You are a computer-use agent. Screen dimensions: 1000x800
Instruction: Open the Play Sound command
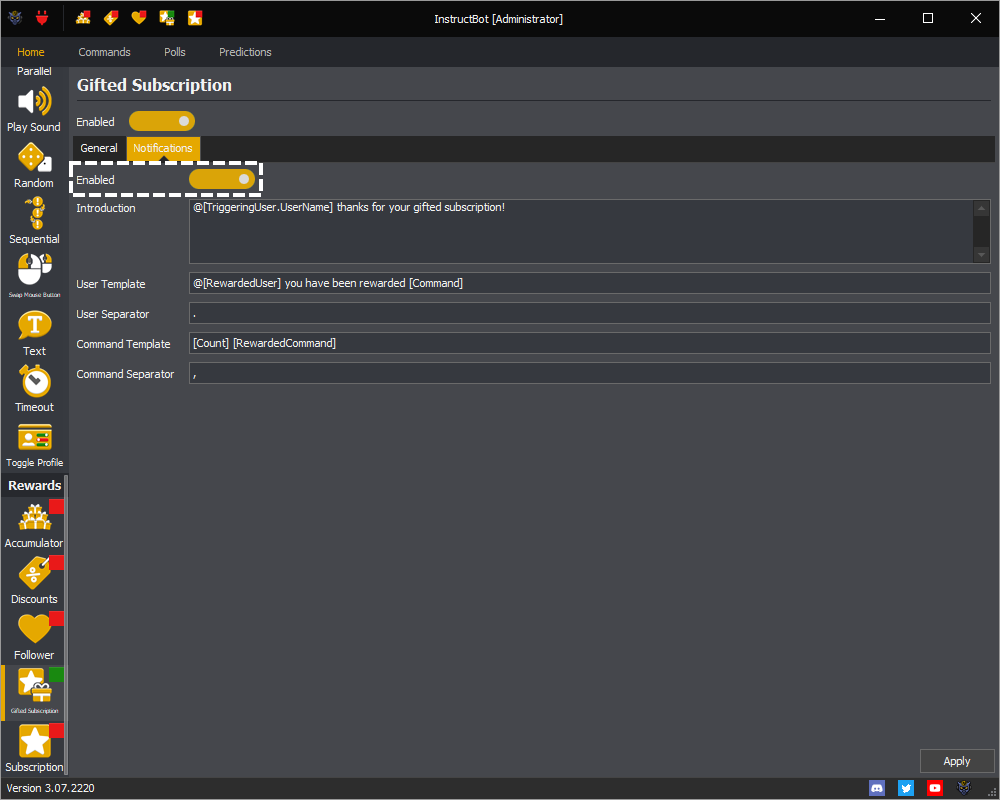click(34, 110)
